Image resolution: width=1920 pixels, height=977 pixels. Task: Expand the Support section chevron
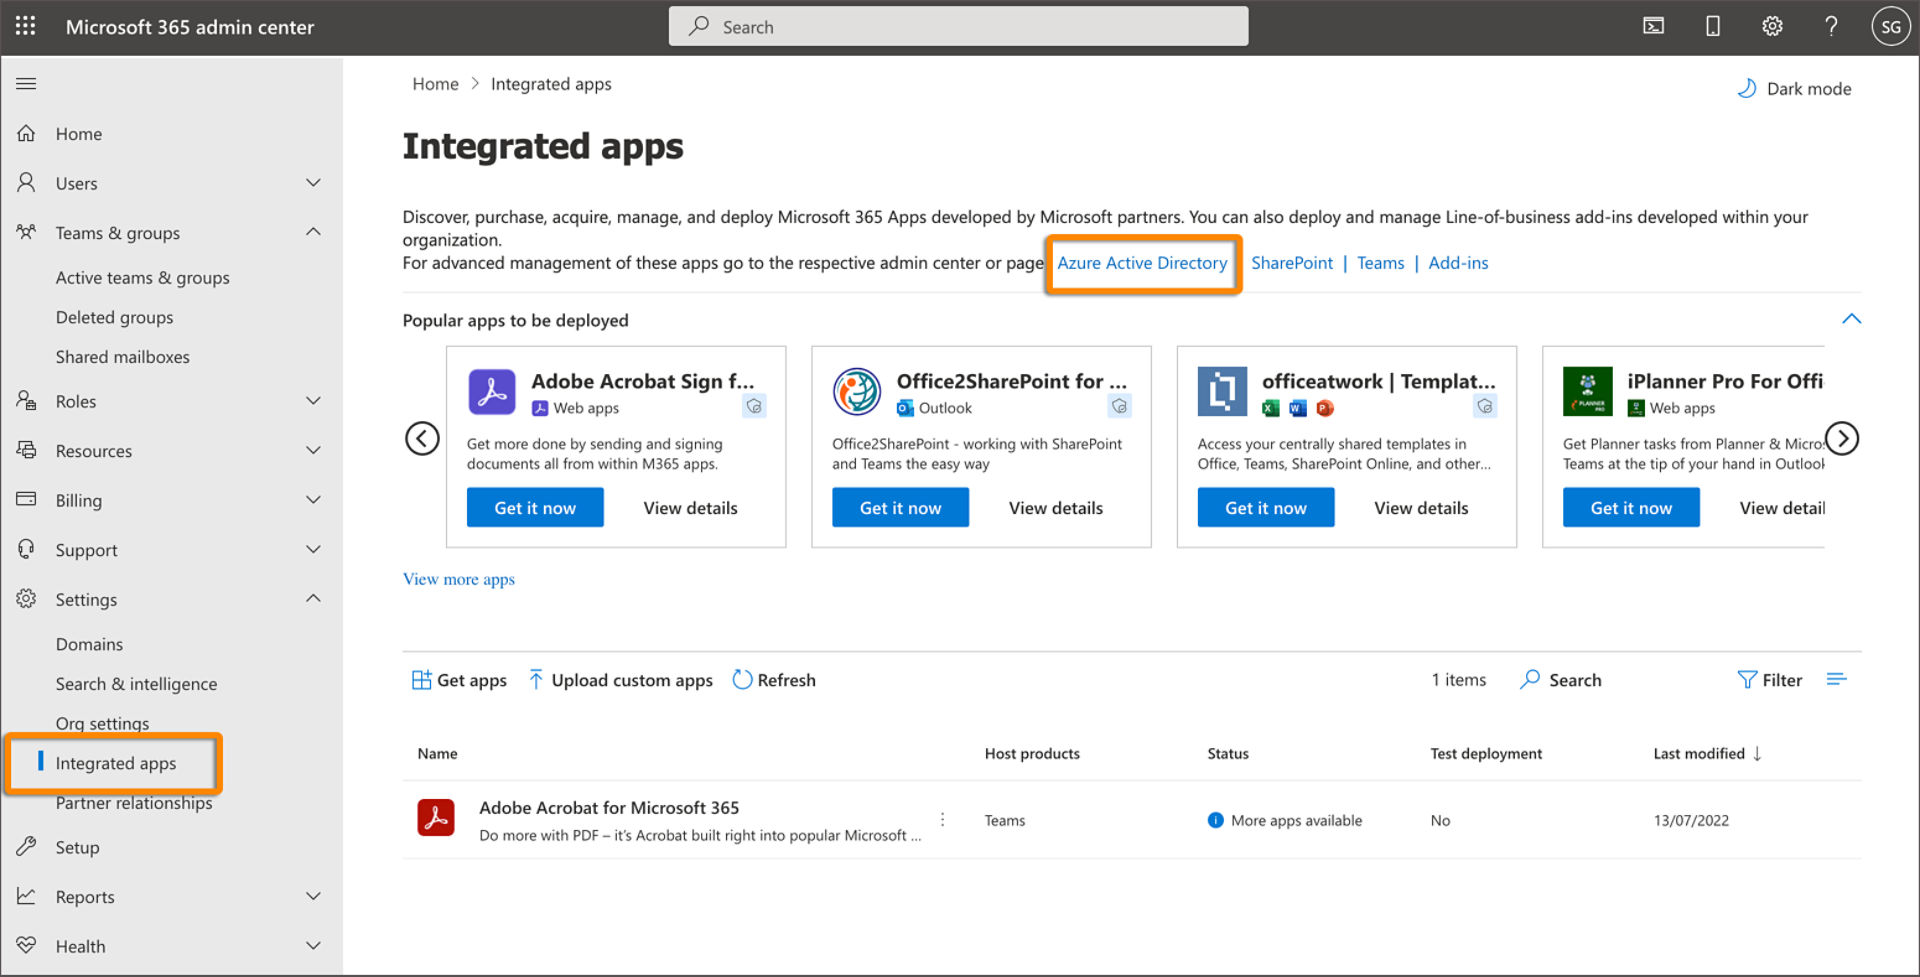point(313,549)
